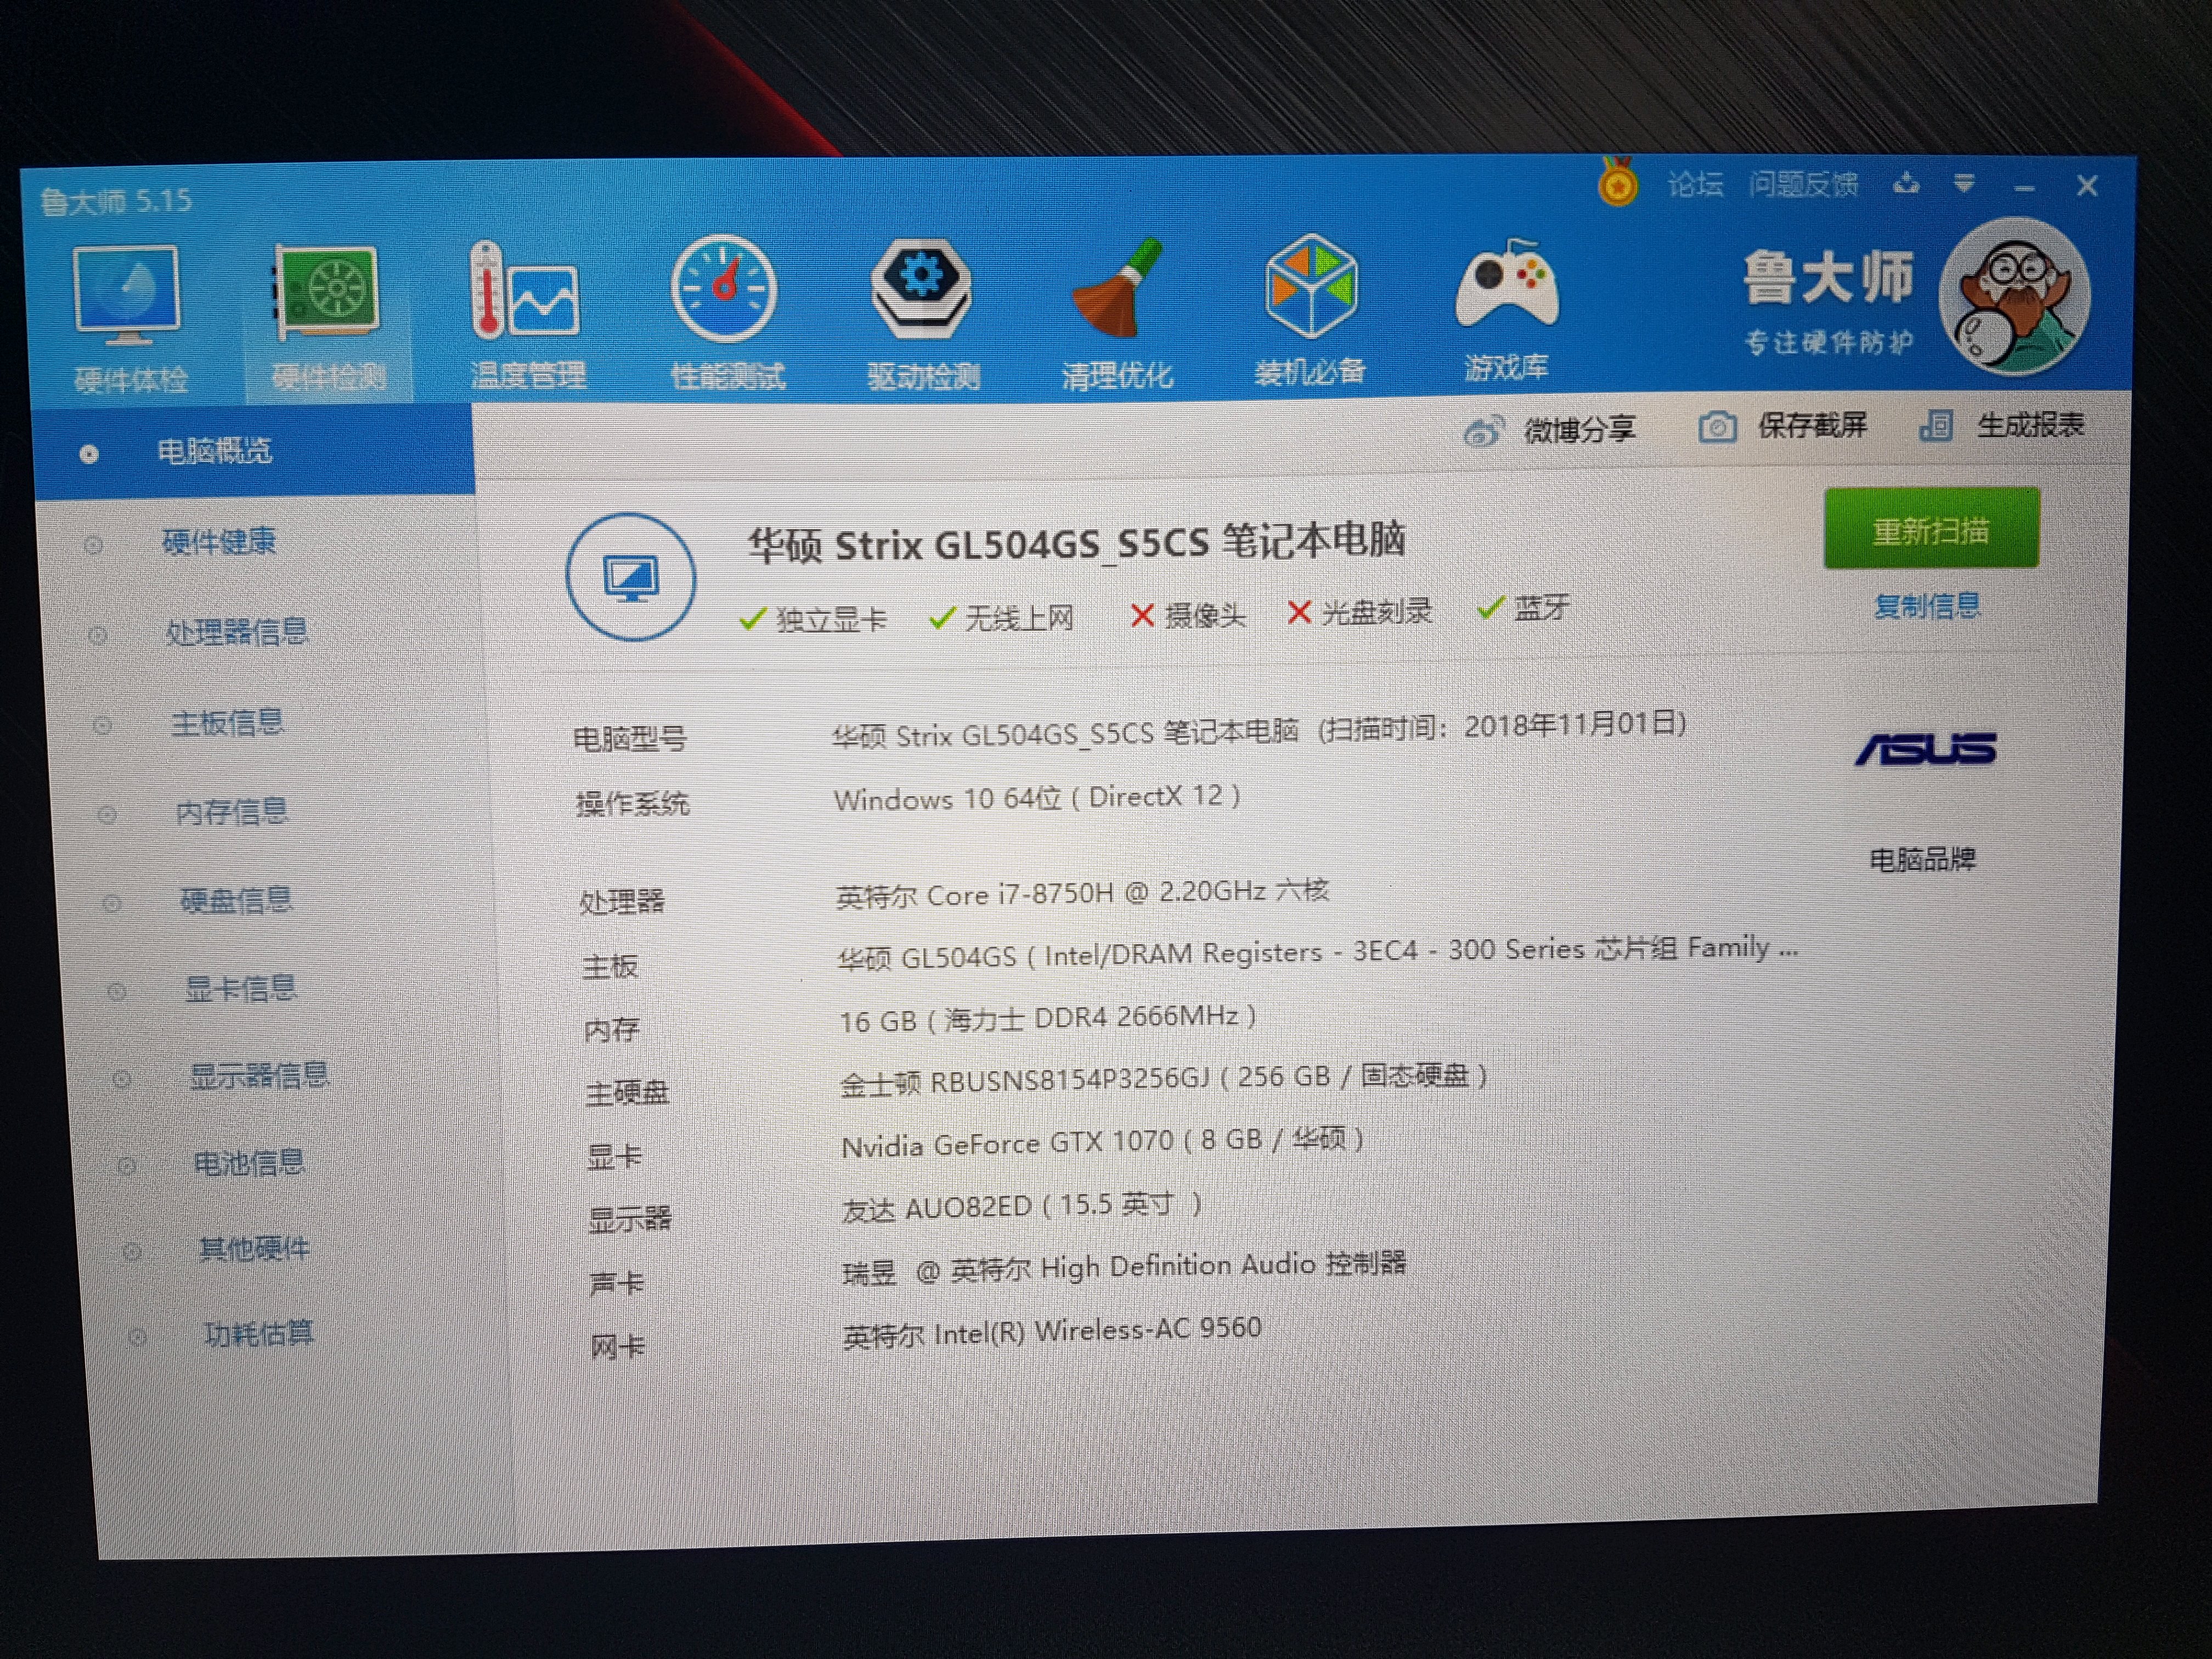2212x1659 pixels.
Task: Click the 电脑品牌 label
Action: (1922, 859)
